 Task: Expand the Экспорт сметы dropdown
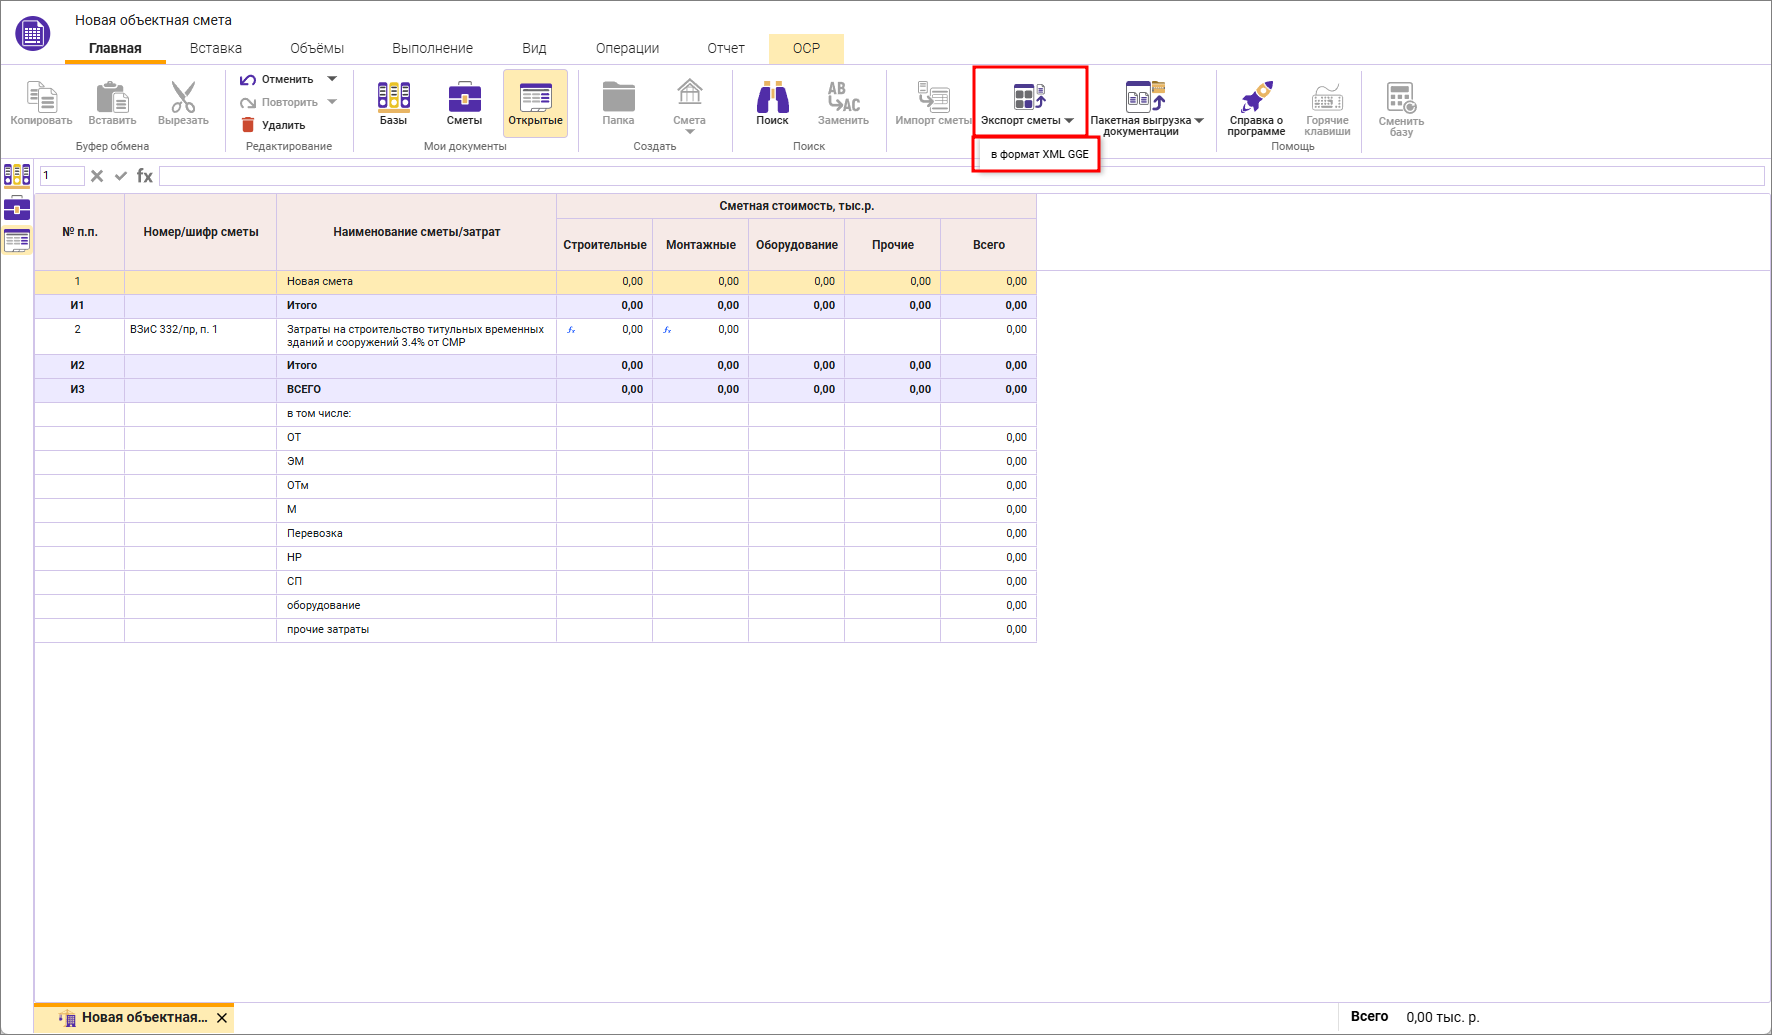(1069, 121)
